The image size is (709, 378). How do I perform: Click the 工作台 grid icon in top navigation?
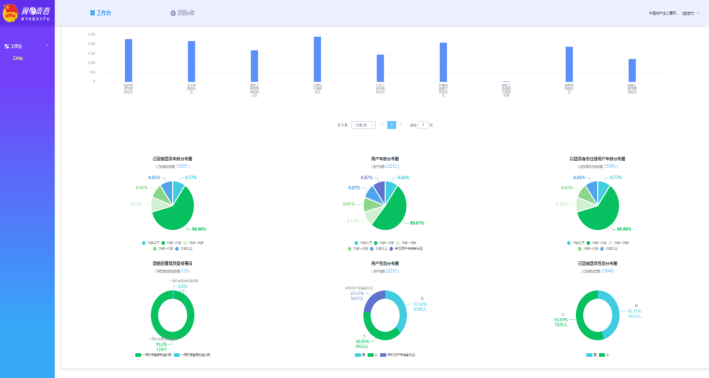[x=92, y=13]
